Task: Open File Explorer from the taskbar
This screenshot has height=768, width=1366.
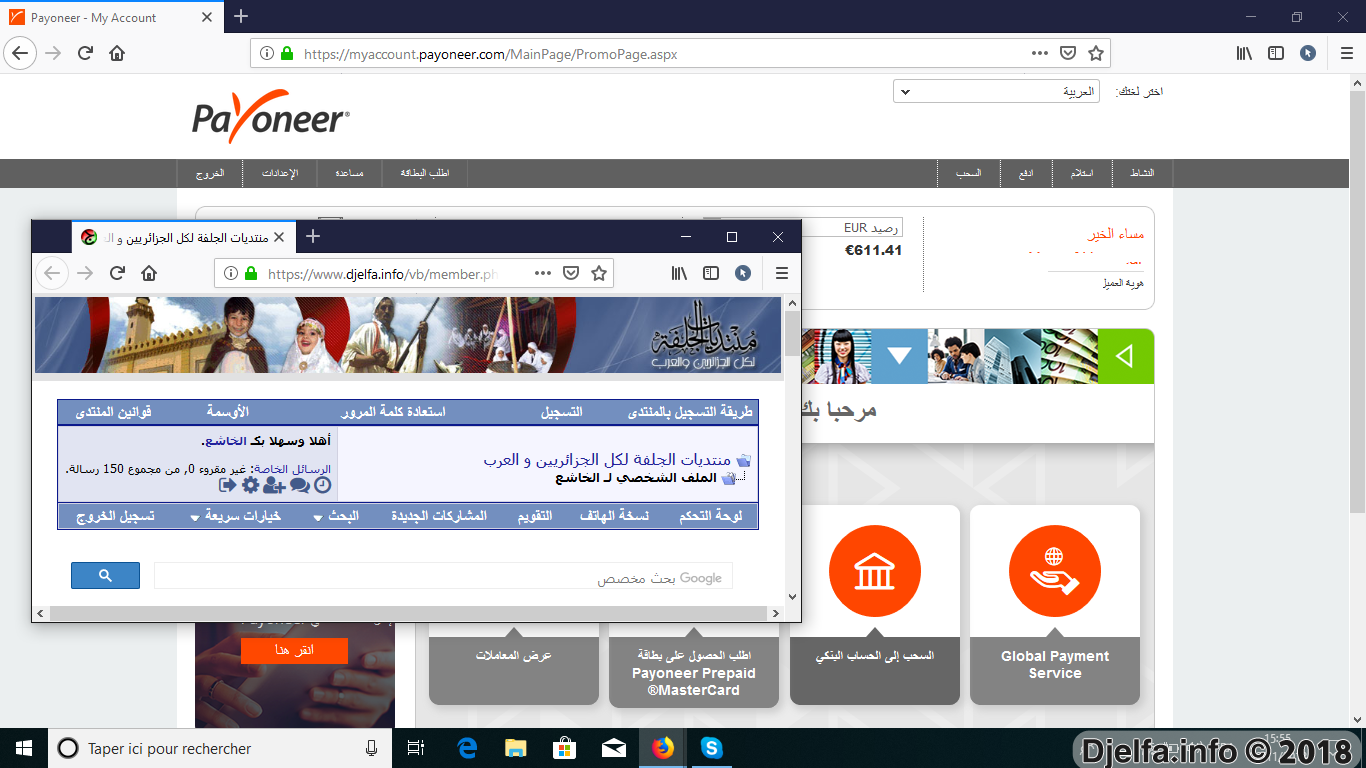Action: (x=515, y=748)
